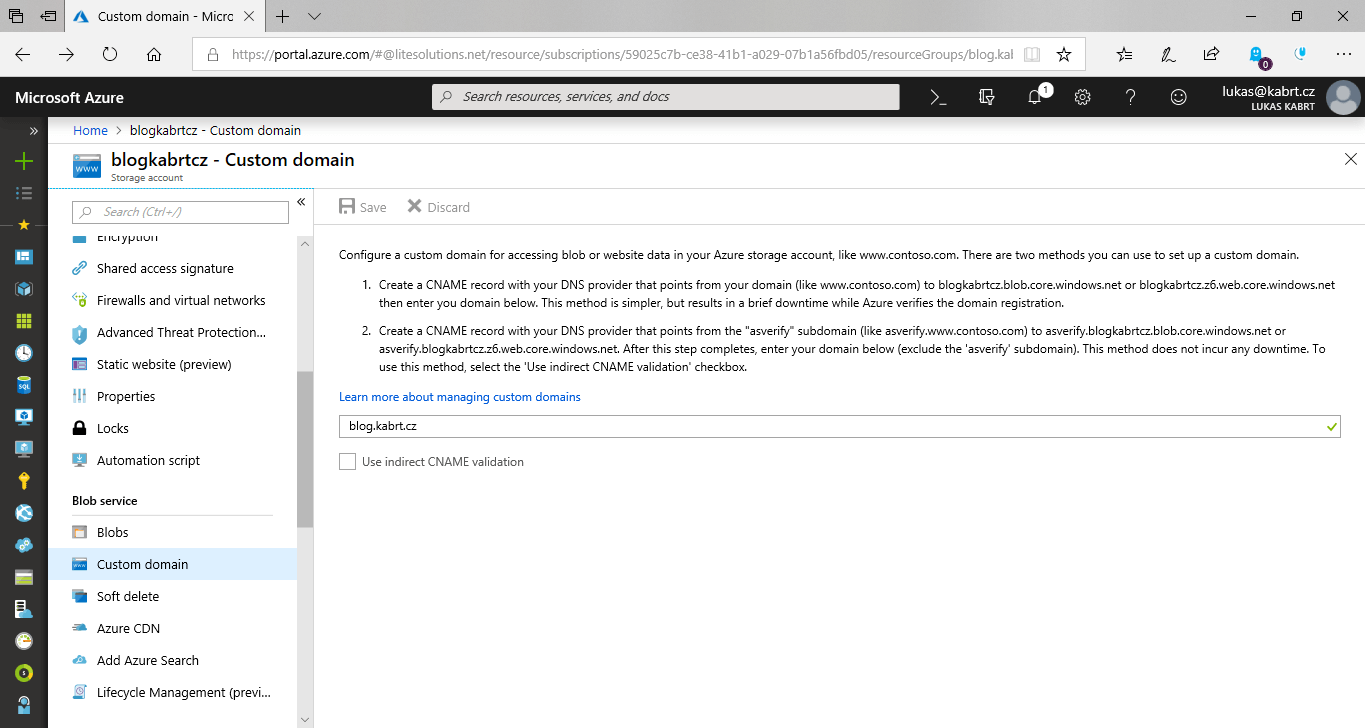Open Monitor gauge icon in sidebar
1365x728 pixels.
[24, 641]
